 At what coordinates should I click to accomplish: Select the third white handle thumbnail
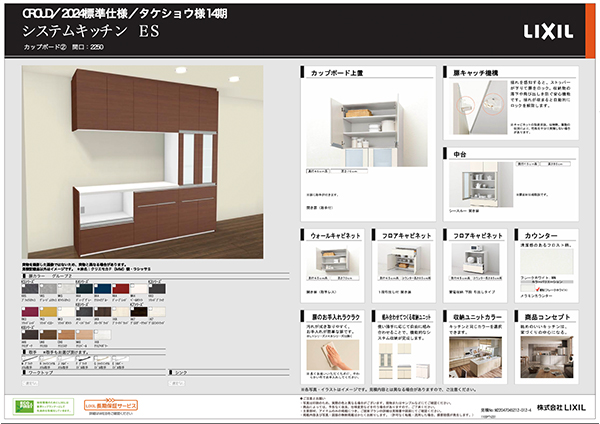pos(66,359)
